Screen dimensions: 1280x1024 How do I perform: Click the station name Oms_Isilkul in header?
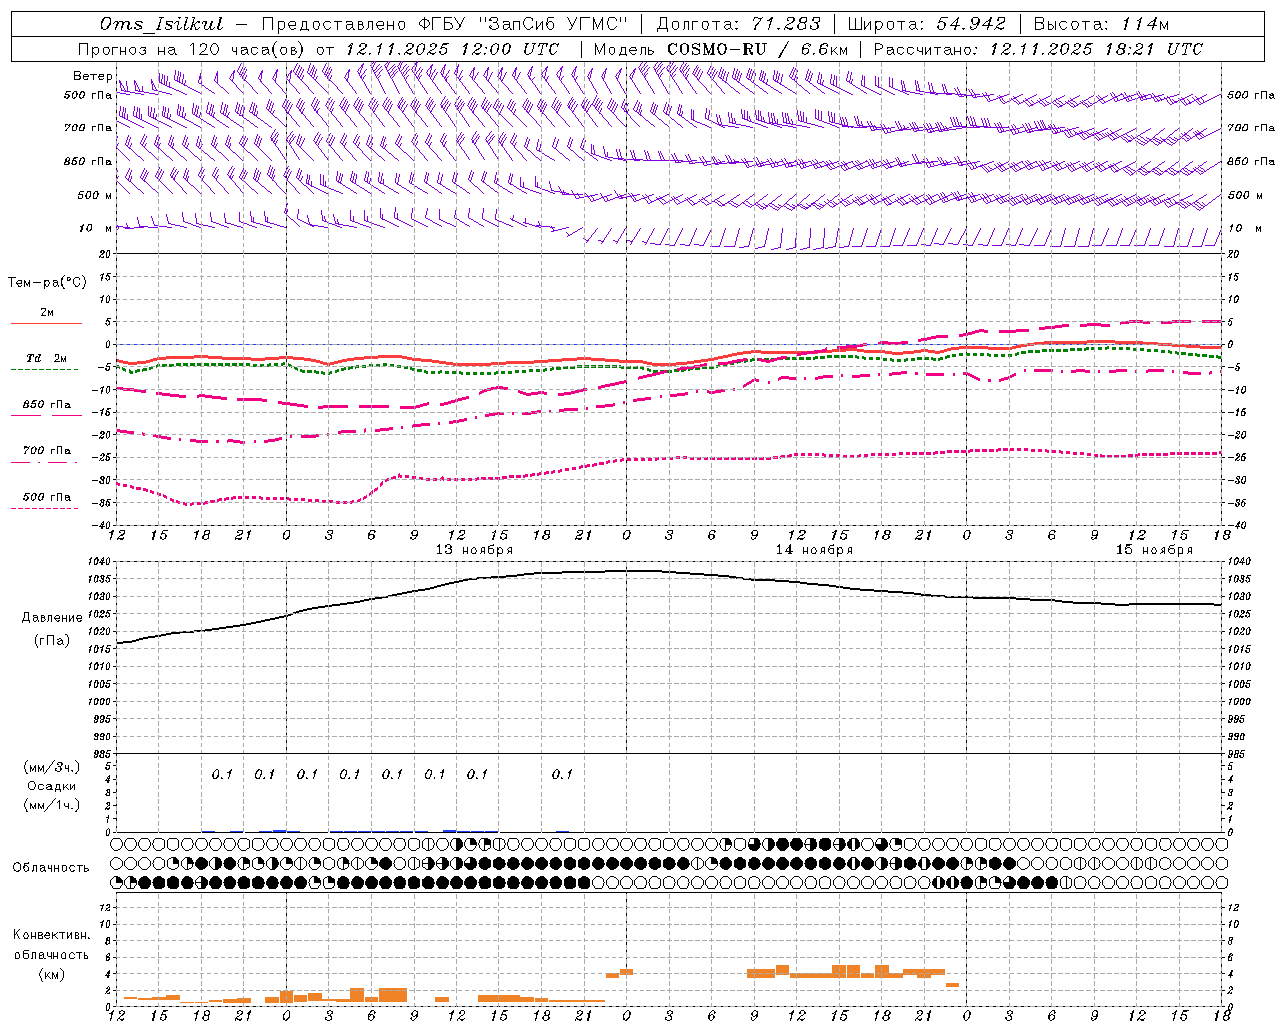point(162,24)
